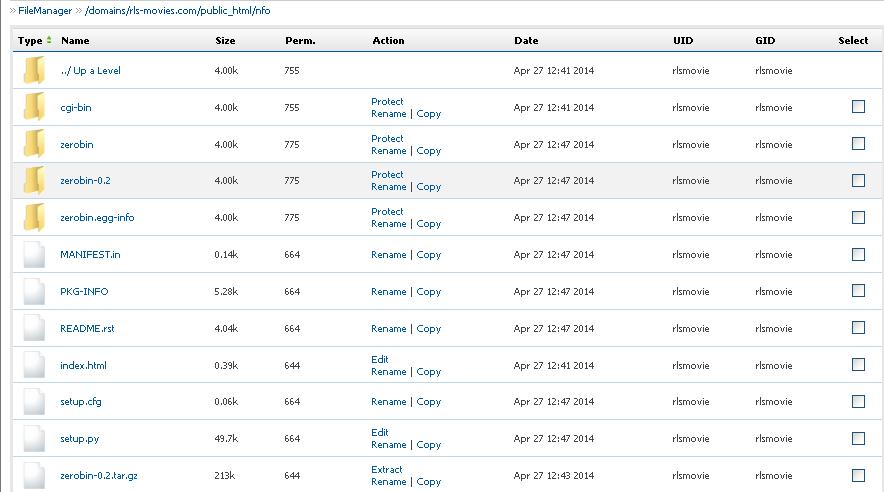Tick the checkbox for index.html
The height and width of the screenshot is (492, 884).
858,365
